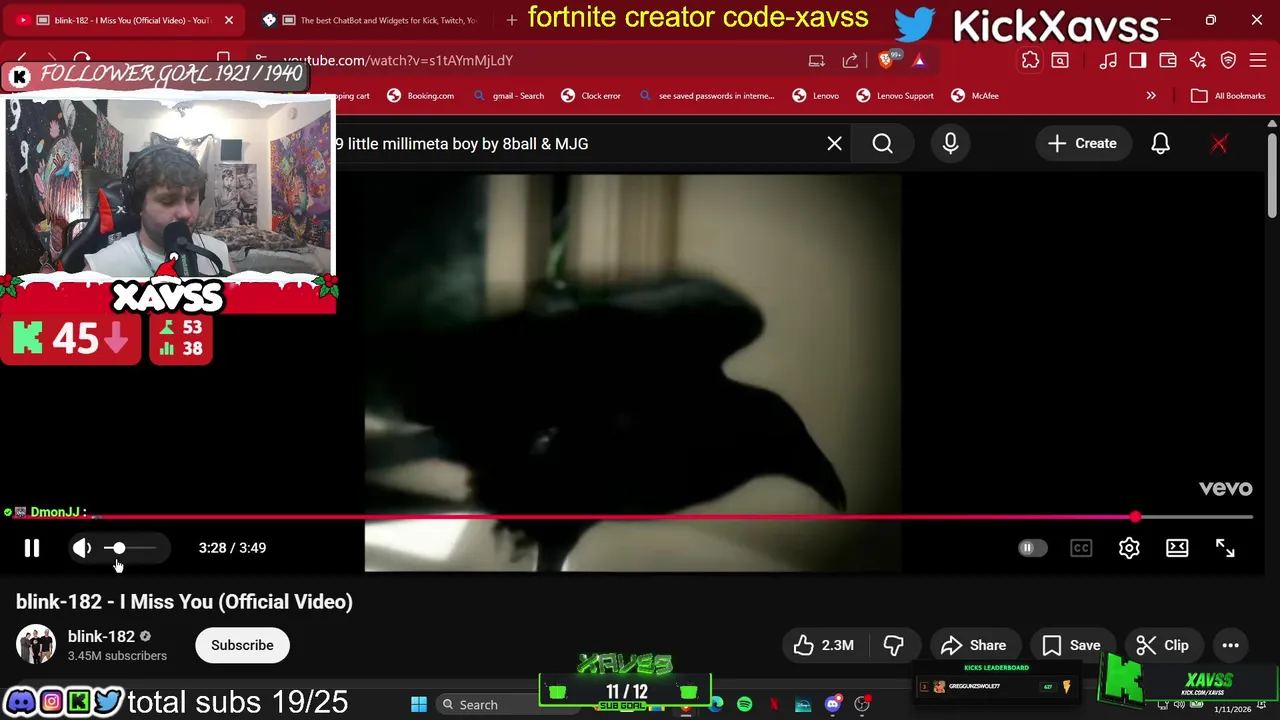The image size is (1280, 720).
Task: Expand hidden bookmarks chevron
Action: tap(1151, 96)
